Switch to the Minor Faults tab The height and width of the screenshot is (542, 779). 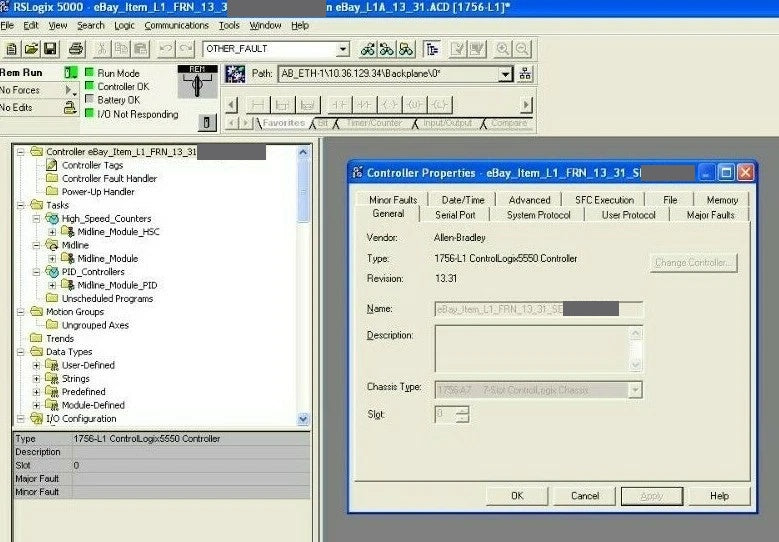coord(393,200)
